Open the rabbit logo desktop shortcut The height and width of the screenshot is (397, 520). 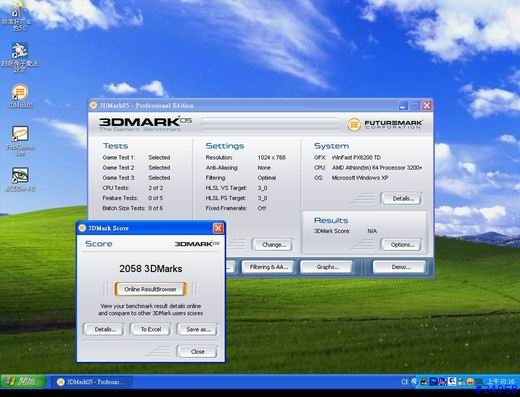tap(20, 57)
